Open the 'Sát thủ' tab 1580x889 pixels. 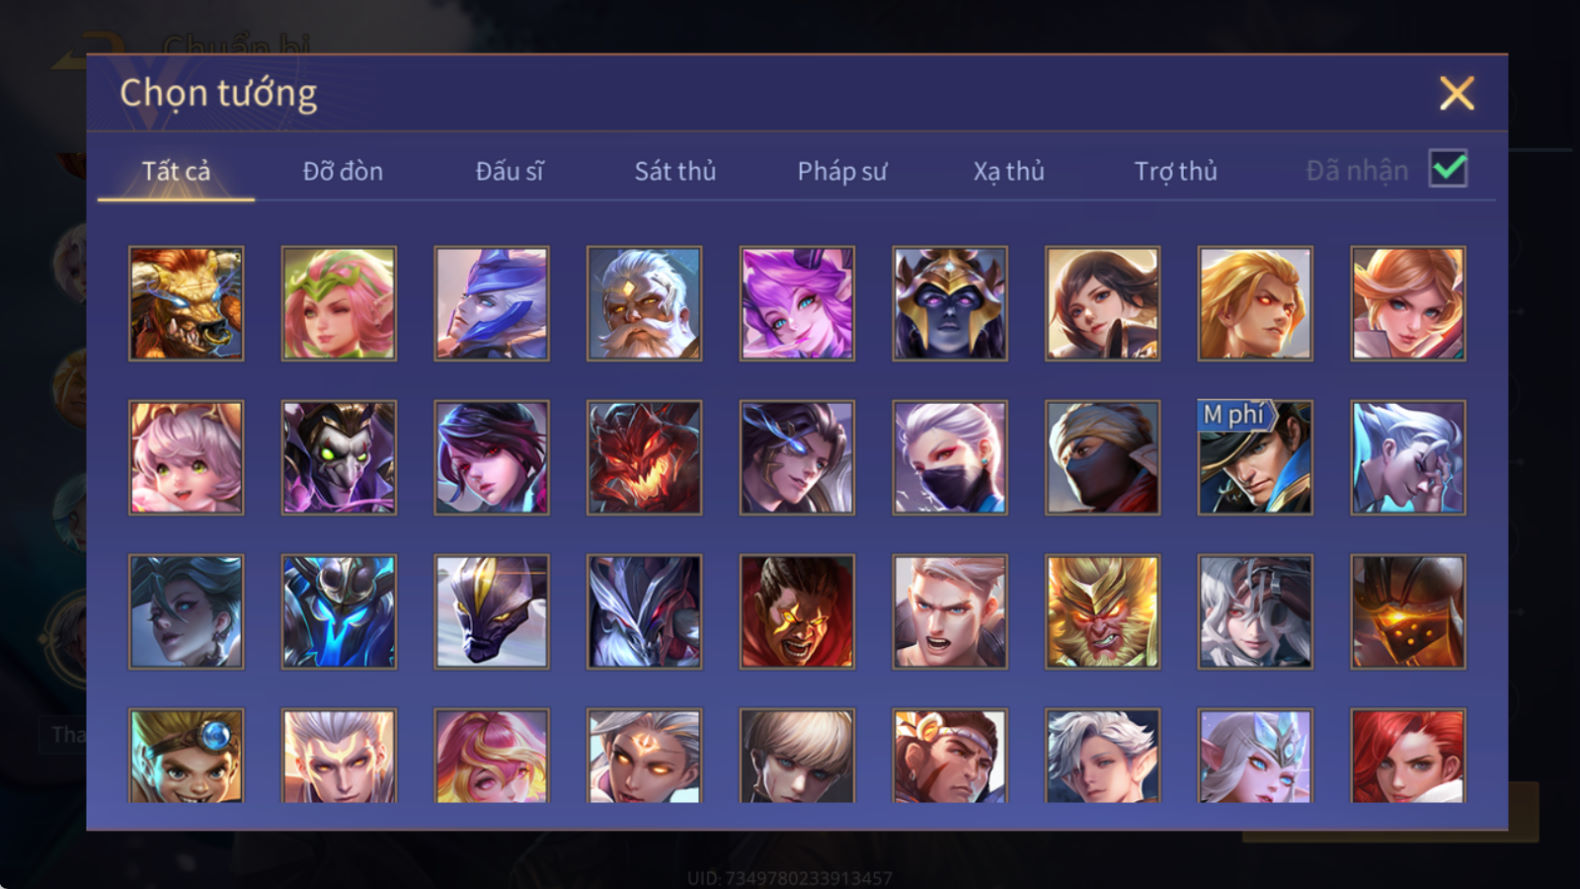pyautogui.click(x=675, y=171)
